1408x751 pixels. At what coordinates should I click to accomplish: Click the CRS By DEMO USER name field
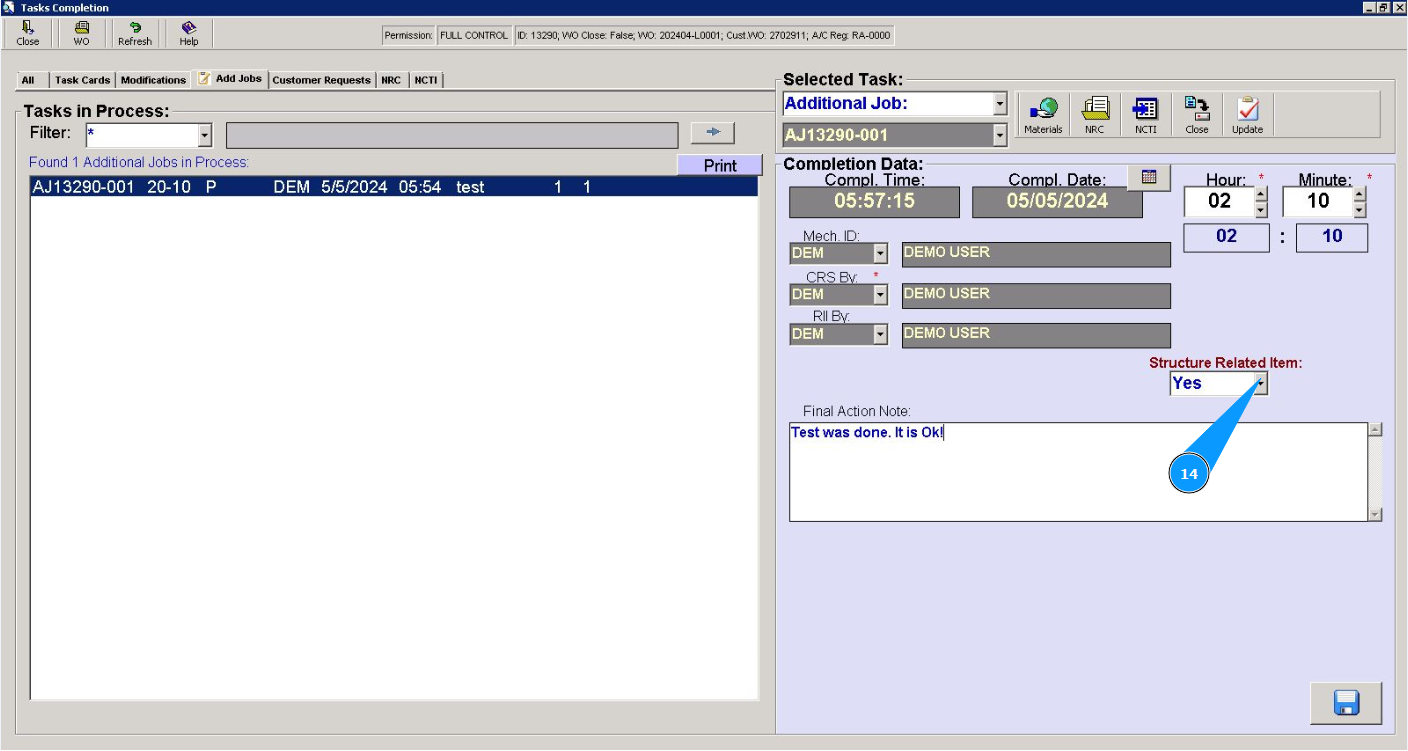1036,295
